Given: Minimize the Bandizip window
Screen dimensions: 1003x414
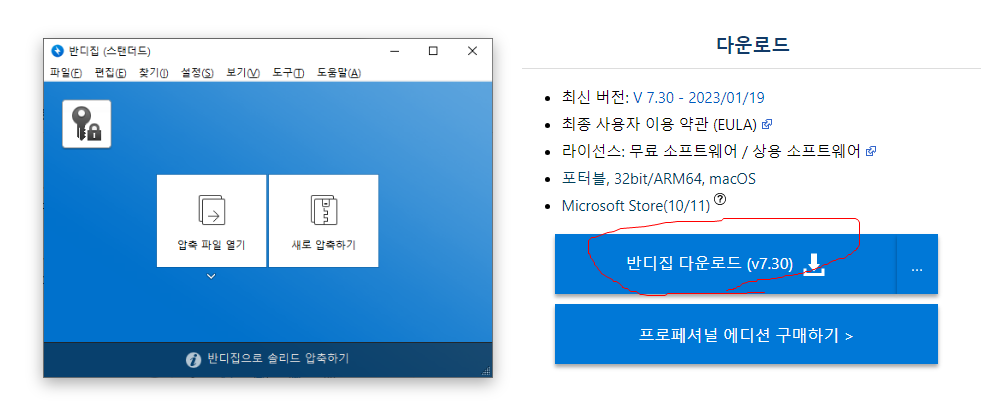Looking at the screenshot, I should pyautogui.click(x=395, y=51).
